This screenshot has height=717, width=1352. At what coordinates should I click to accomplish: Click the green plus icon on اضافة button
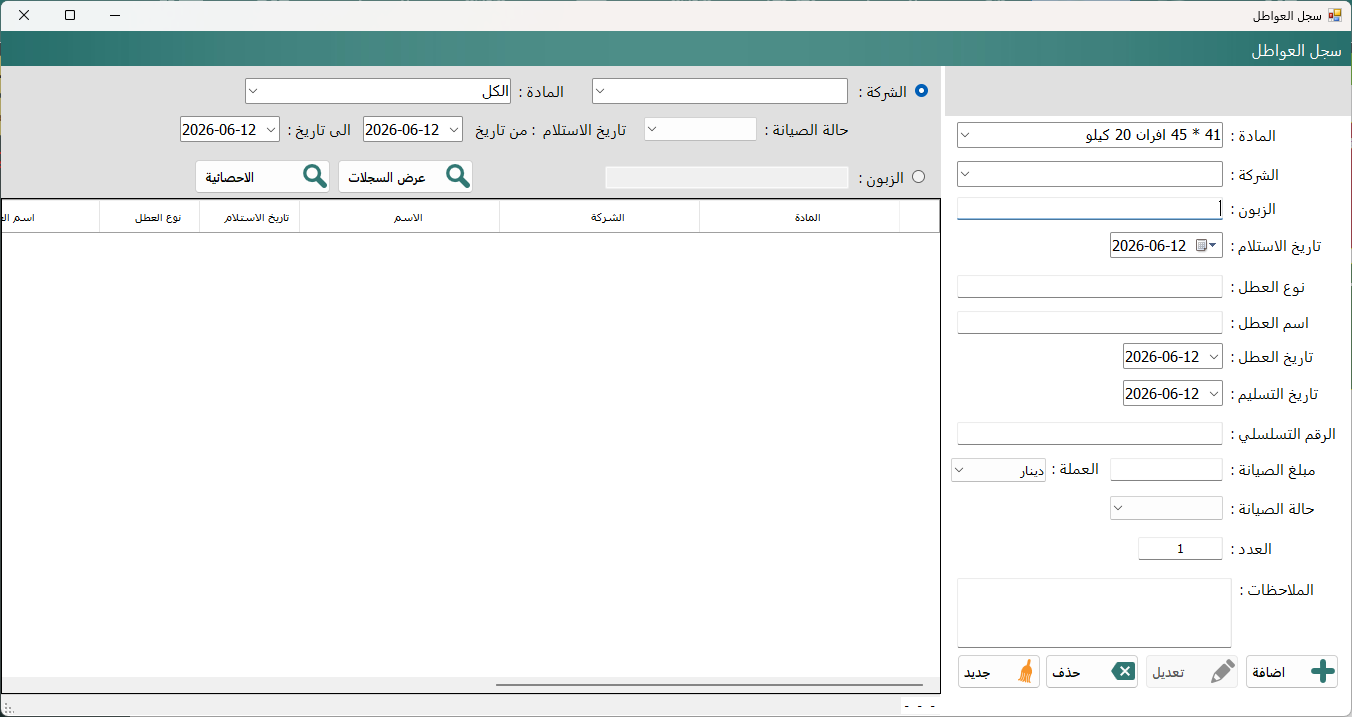[1322, 672]
